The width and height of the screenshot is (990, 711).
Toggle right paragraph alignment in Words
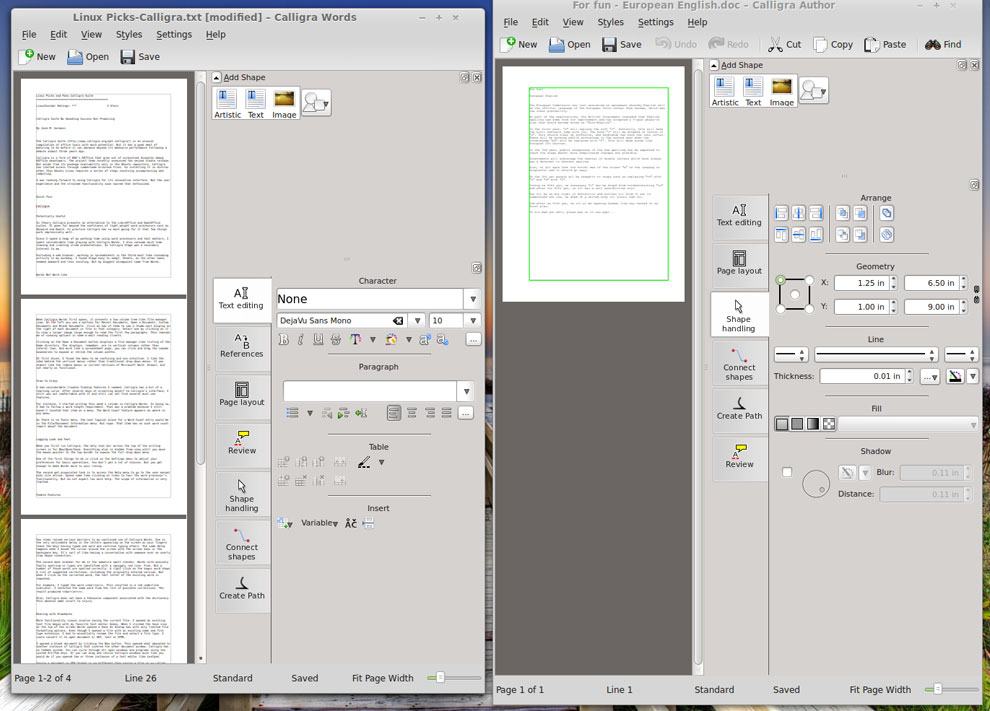coord(429,413)
